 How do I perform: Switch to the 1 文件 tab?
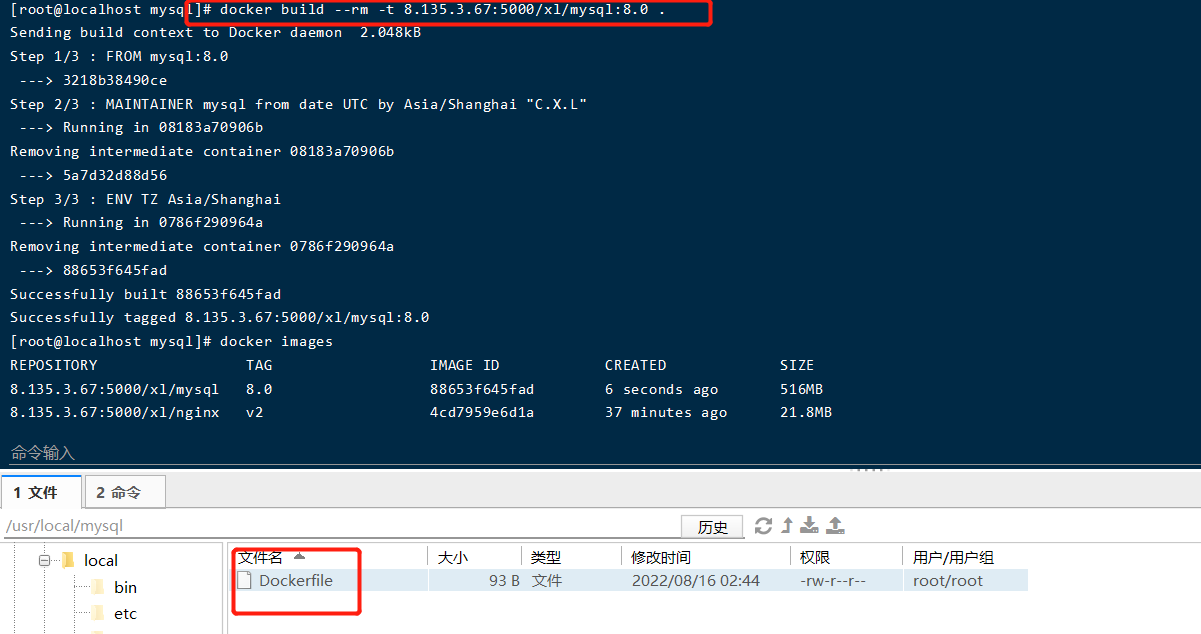(41, 491)
